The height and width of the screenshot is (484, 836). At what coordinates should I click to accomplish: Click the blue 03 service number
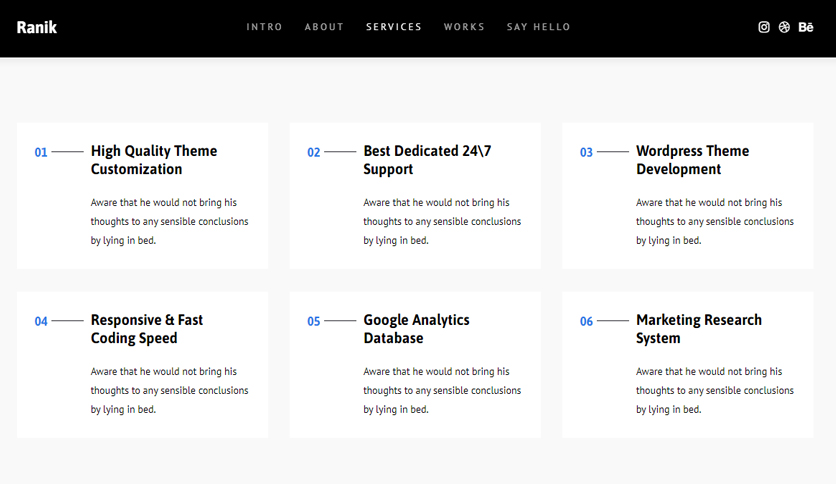(x=586, y=152)
